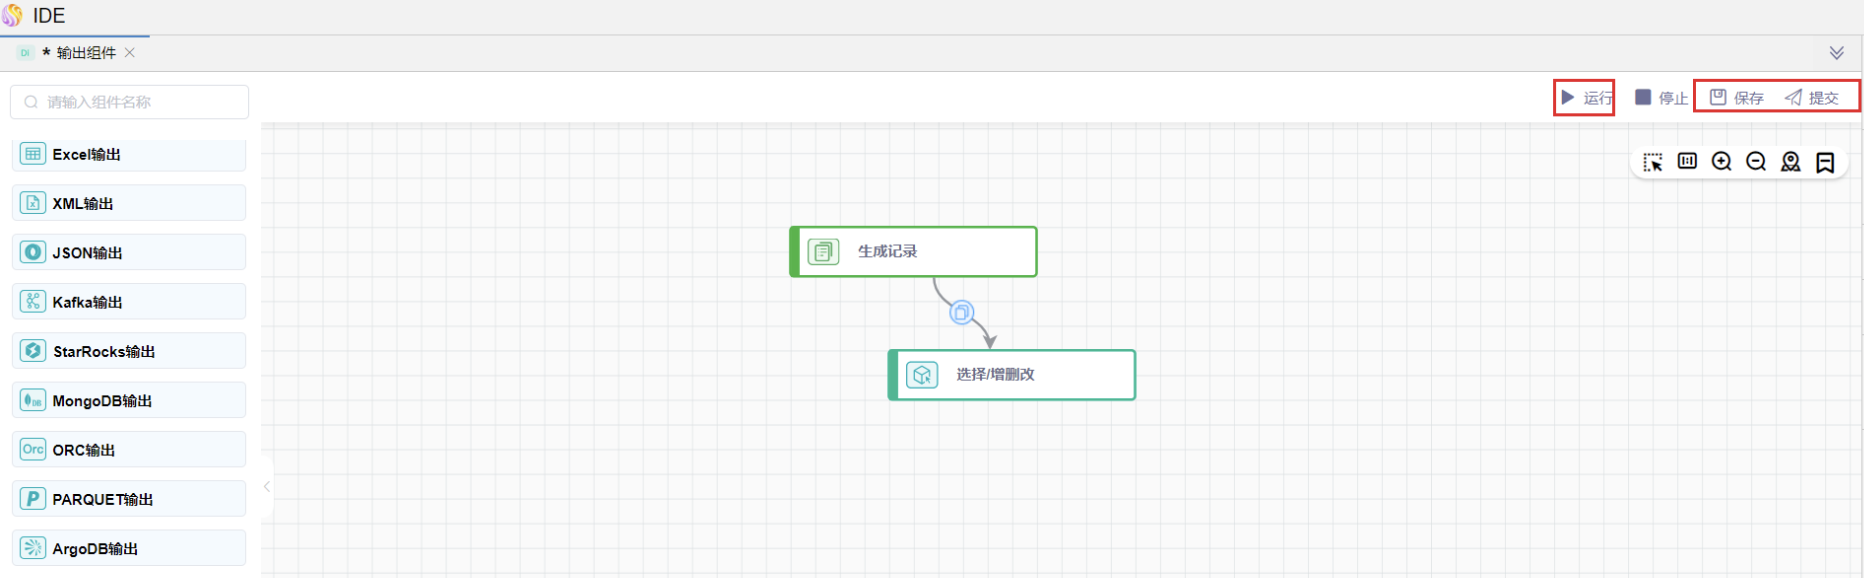Image resolution: width=1864 pixels, height=578 pixels.
Task: Choose the Kafka输出 component
Action: point(129,302)
